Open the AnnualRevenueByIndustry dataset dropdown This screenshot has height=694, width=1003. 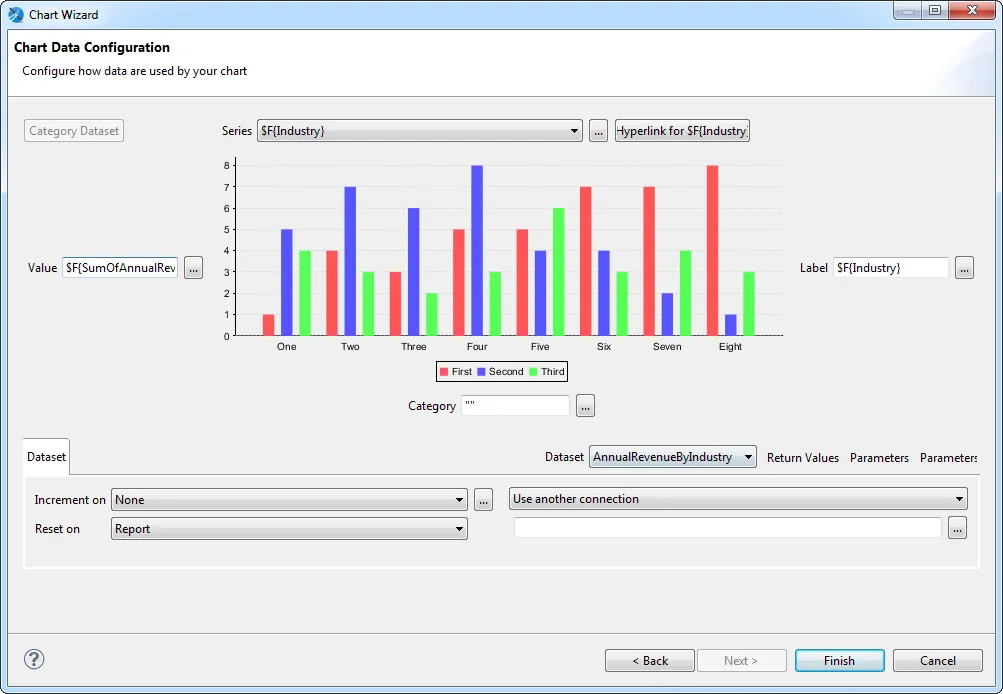pyautogui.click(x=748, y=456)
